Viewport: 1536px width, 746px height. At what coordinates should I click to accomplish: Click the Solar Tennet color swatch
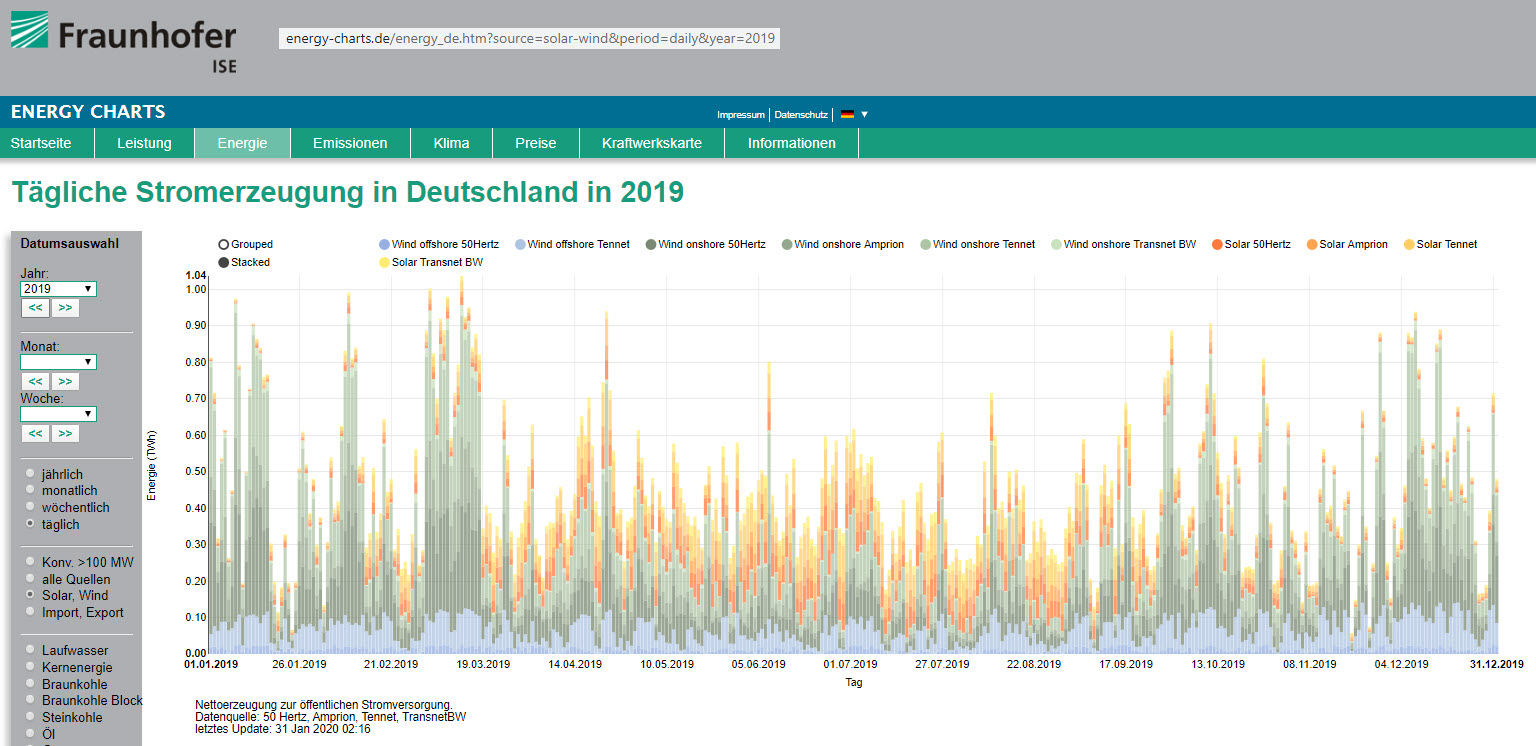pyautogui.click(x=1409, y=245)
